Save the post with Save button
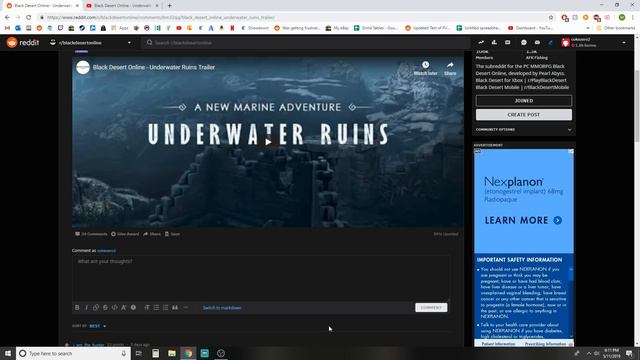 tap(172, 234)
